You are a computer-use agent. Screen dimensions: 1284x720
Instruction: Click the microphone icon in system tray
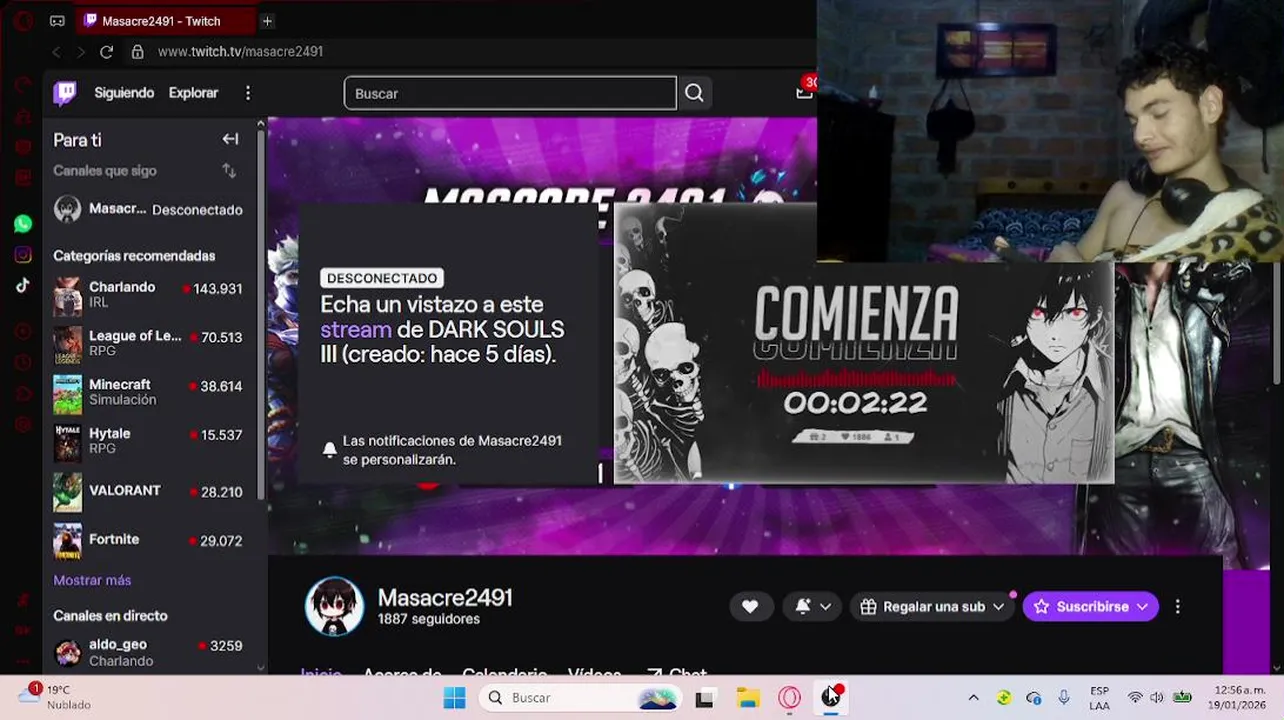(x=1063, y=698)
